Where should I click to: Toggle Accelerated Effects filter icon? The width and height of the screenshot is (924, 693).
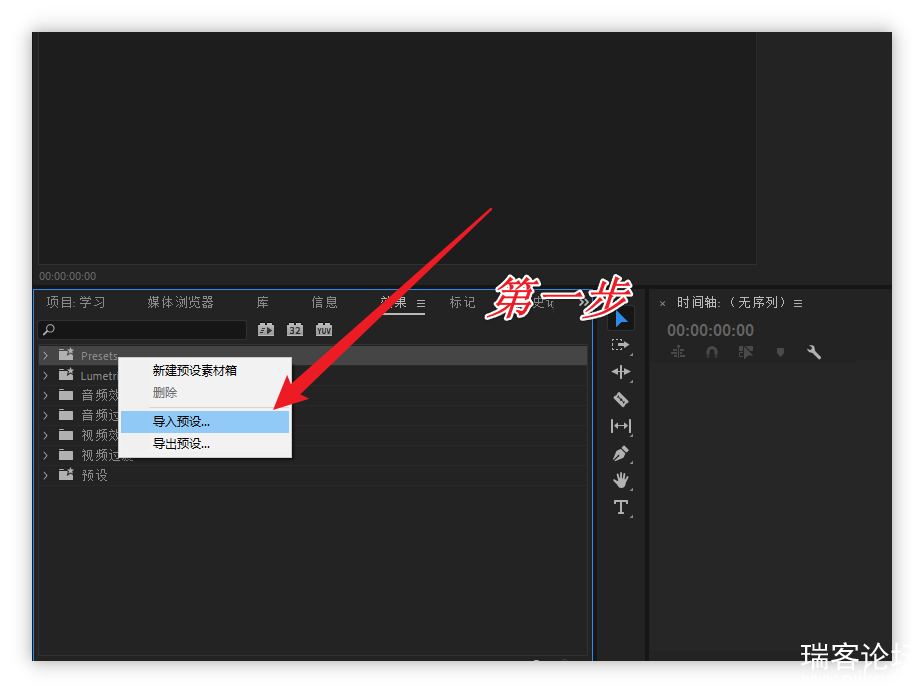coord(266,330)
